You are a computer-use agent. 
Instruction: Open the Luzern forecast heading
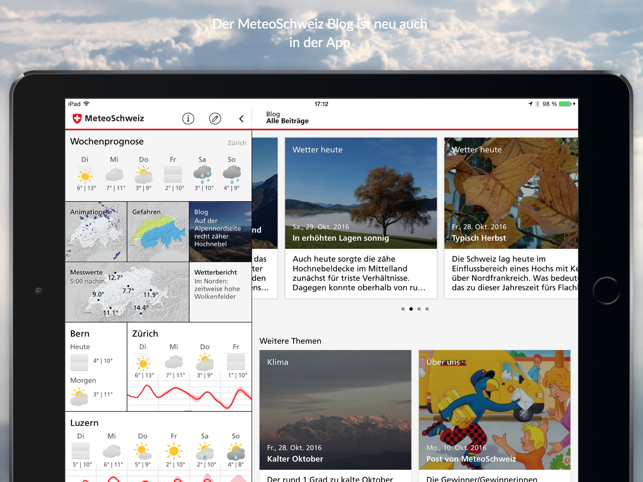tap(84, 423)
